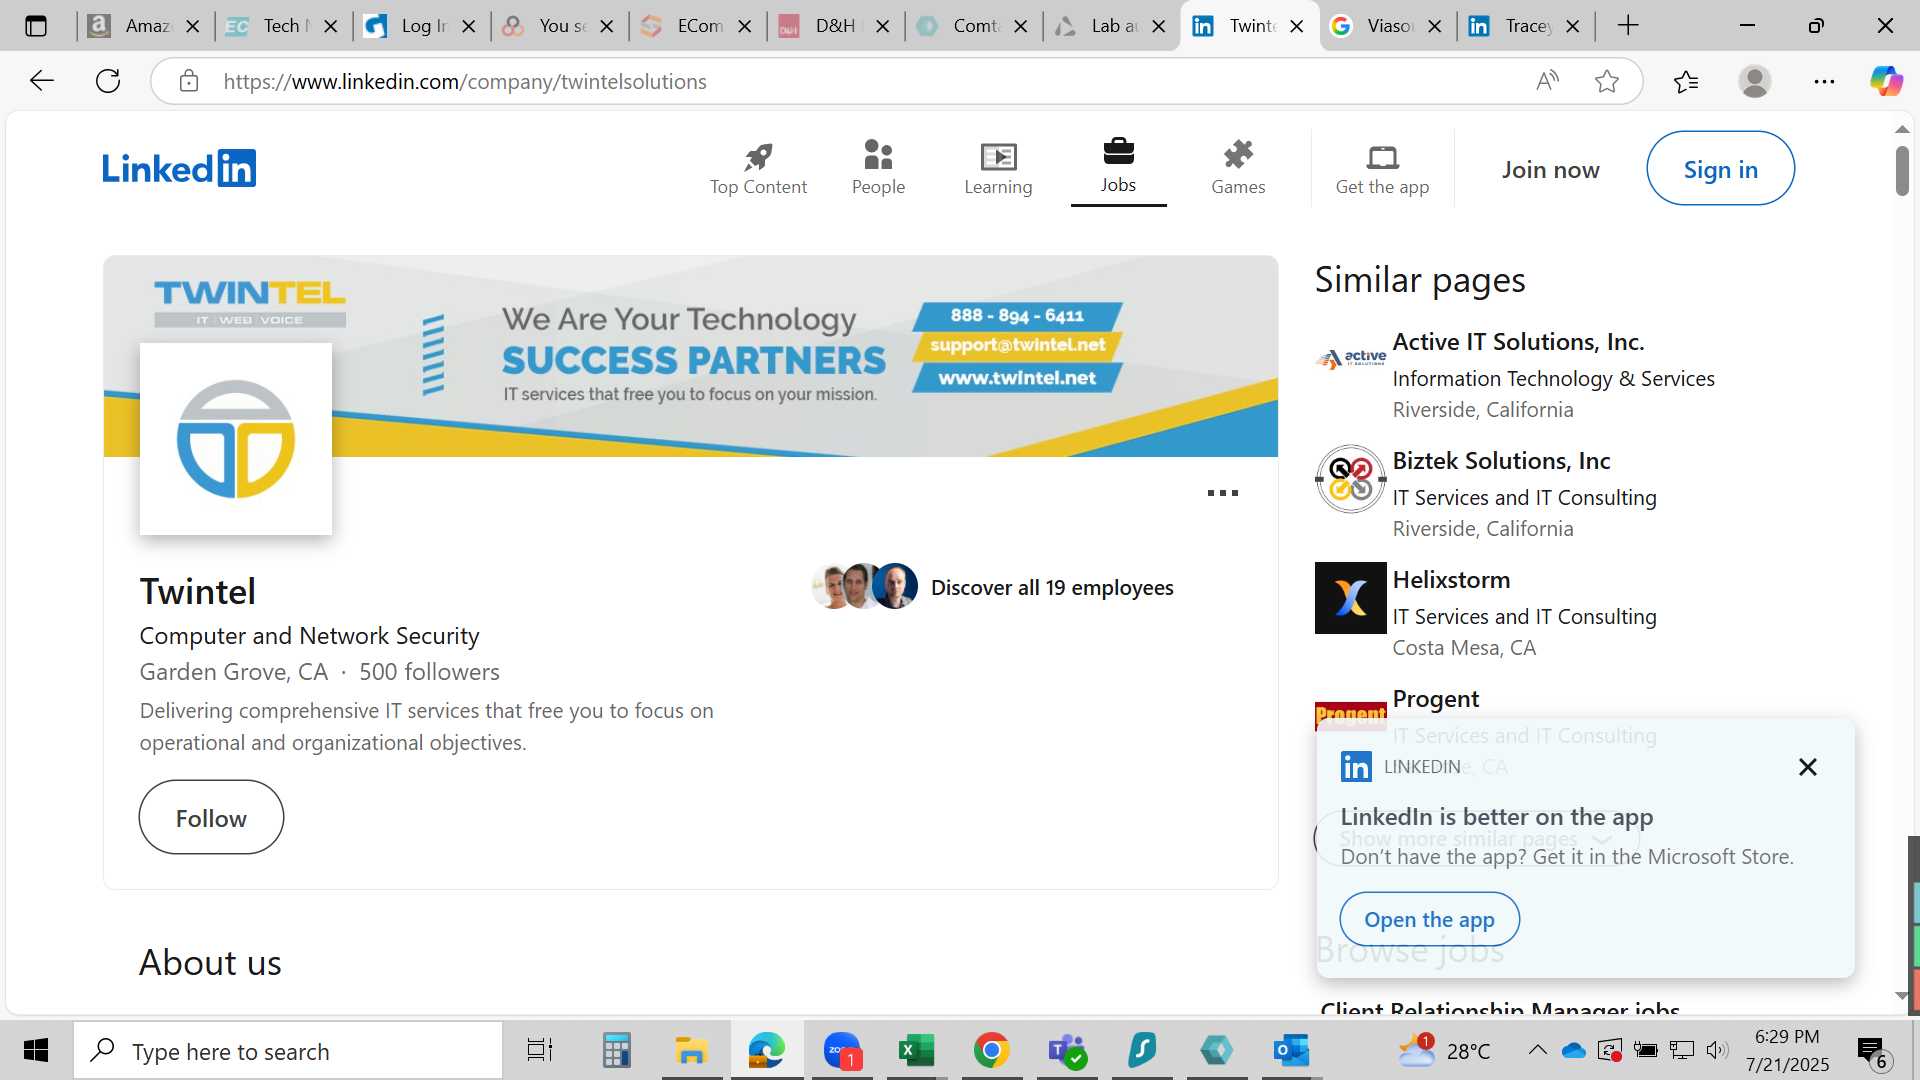Image resolution: width=1920 pixels, height=1080 pixels.
Task: Click the page vertical scrollbar thumb
Action: coord(1902,170)
